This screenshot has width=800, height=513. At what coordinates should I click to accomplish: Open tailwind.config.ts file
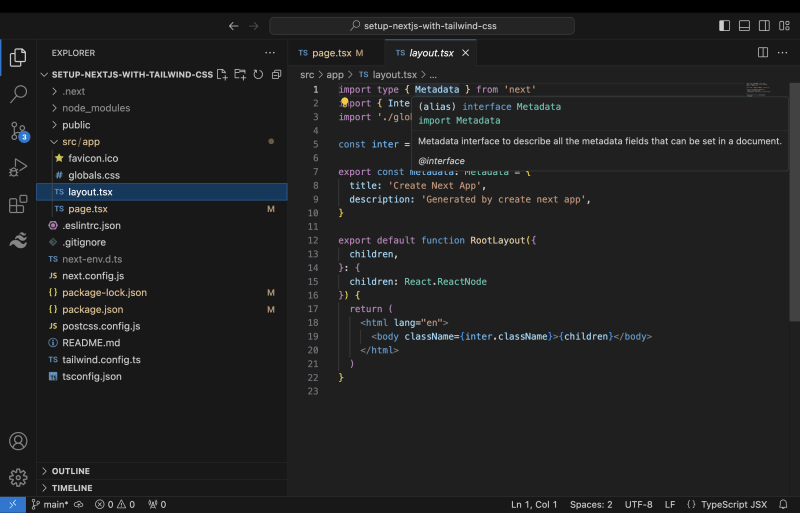(162, 360)
